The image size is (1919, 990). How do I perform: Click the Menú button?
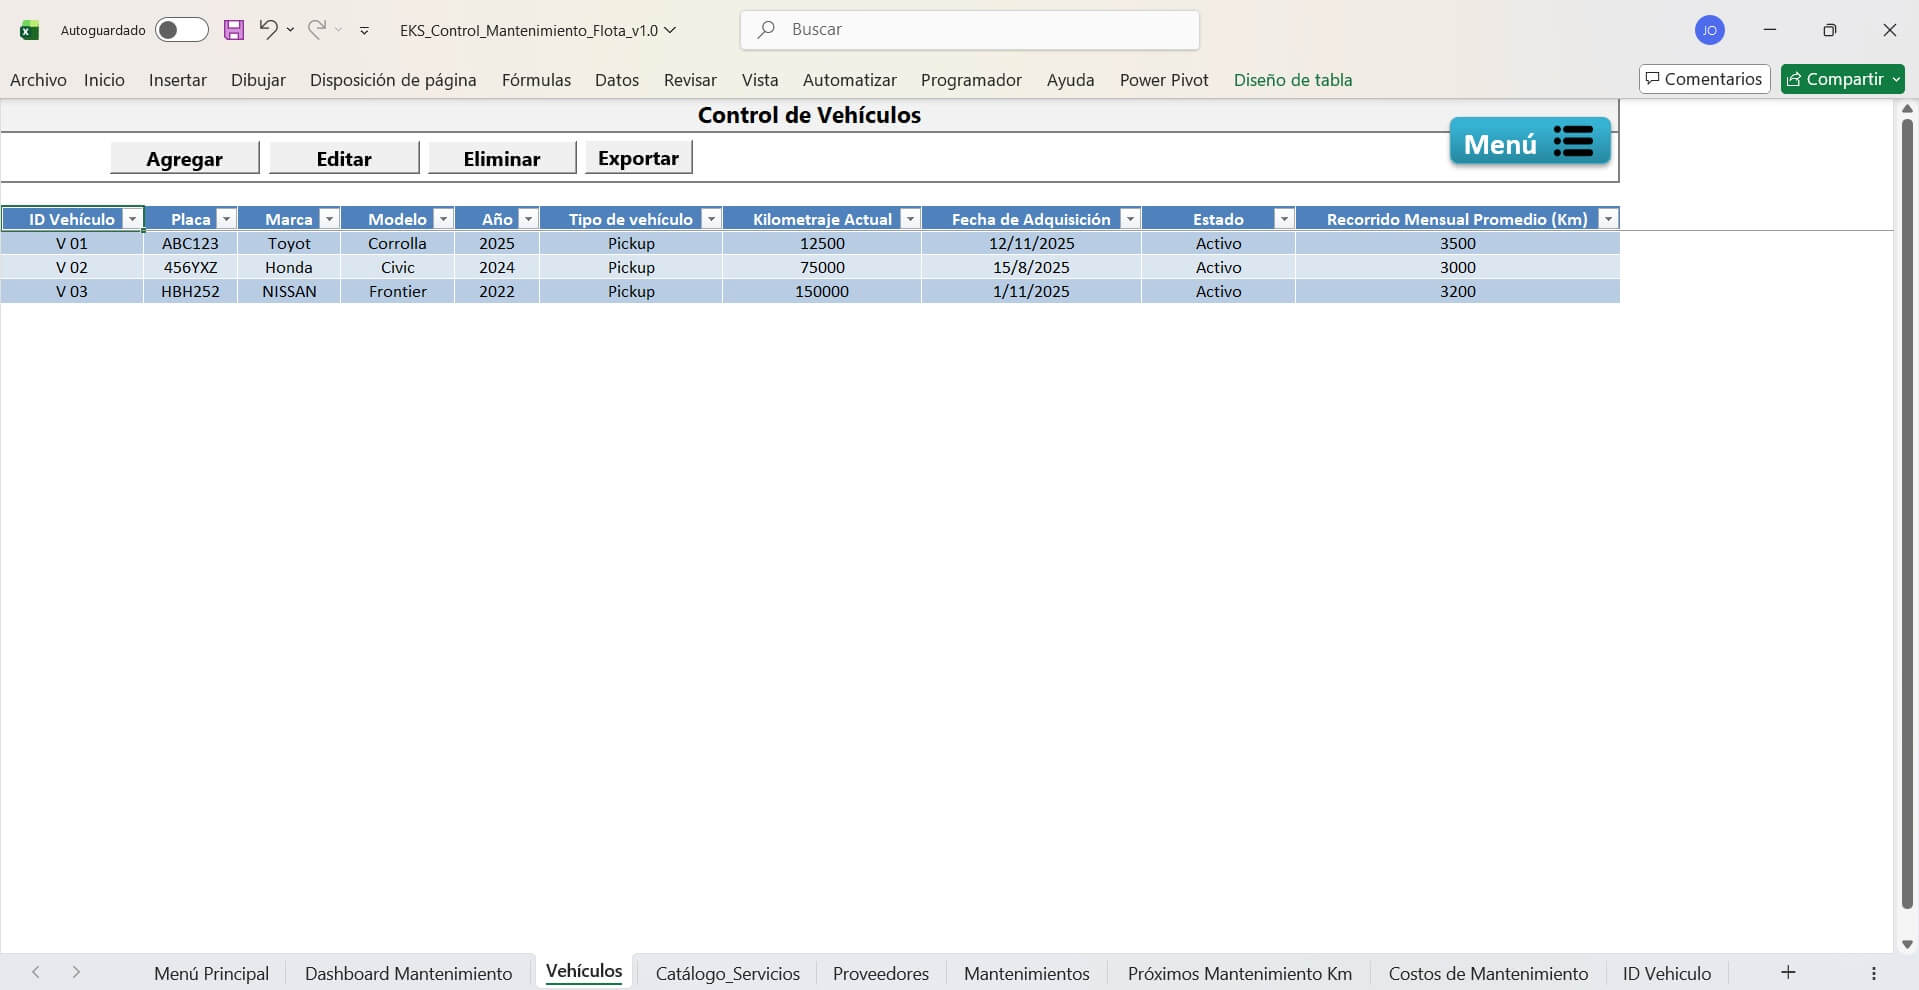click(x=1530, y=141)
